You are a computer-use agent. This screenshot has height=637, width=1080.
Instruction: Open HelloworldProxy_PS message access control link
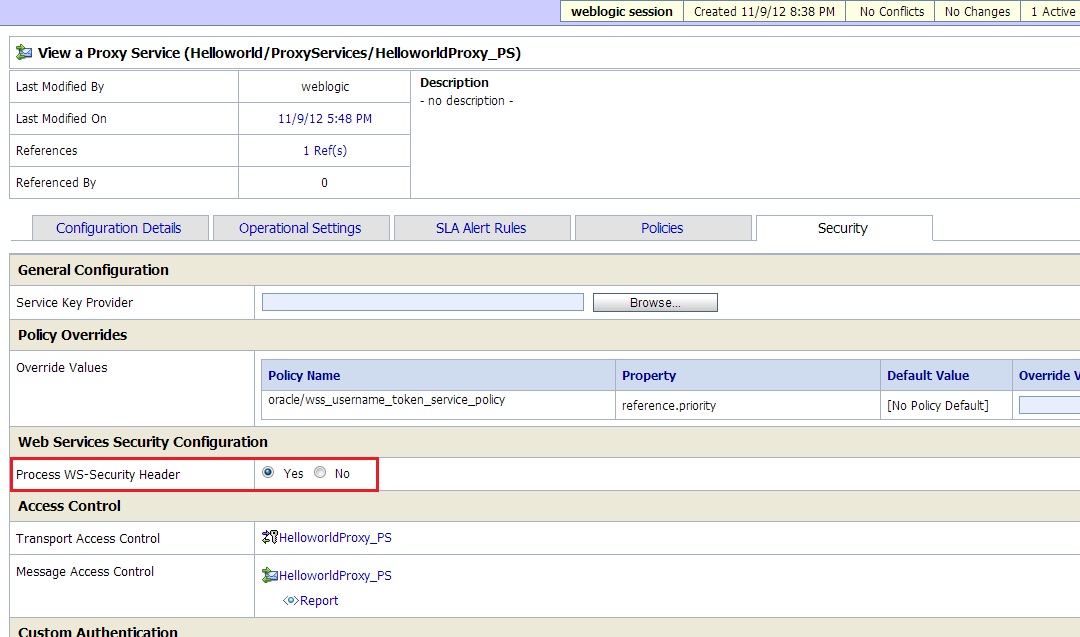point(335,575)
